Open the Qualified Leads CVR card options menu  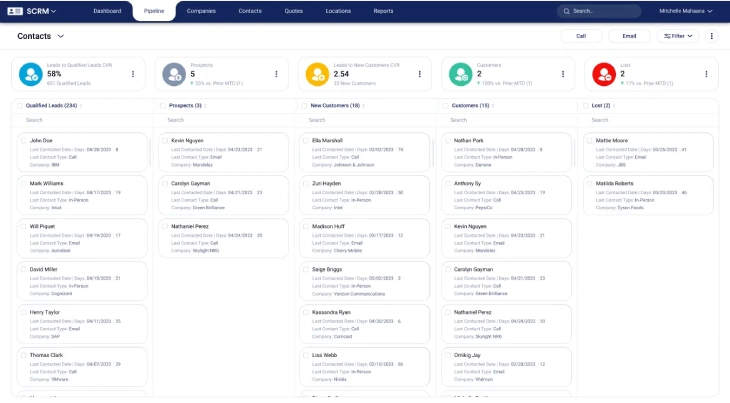click(x=133, y=73)
